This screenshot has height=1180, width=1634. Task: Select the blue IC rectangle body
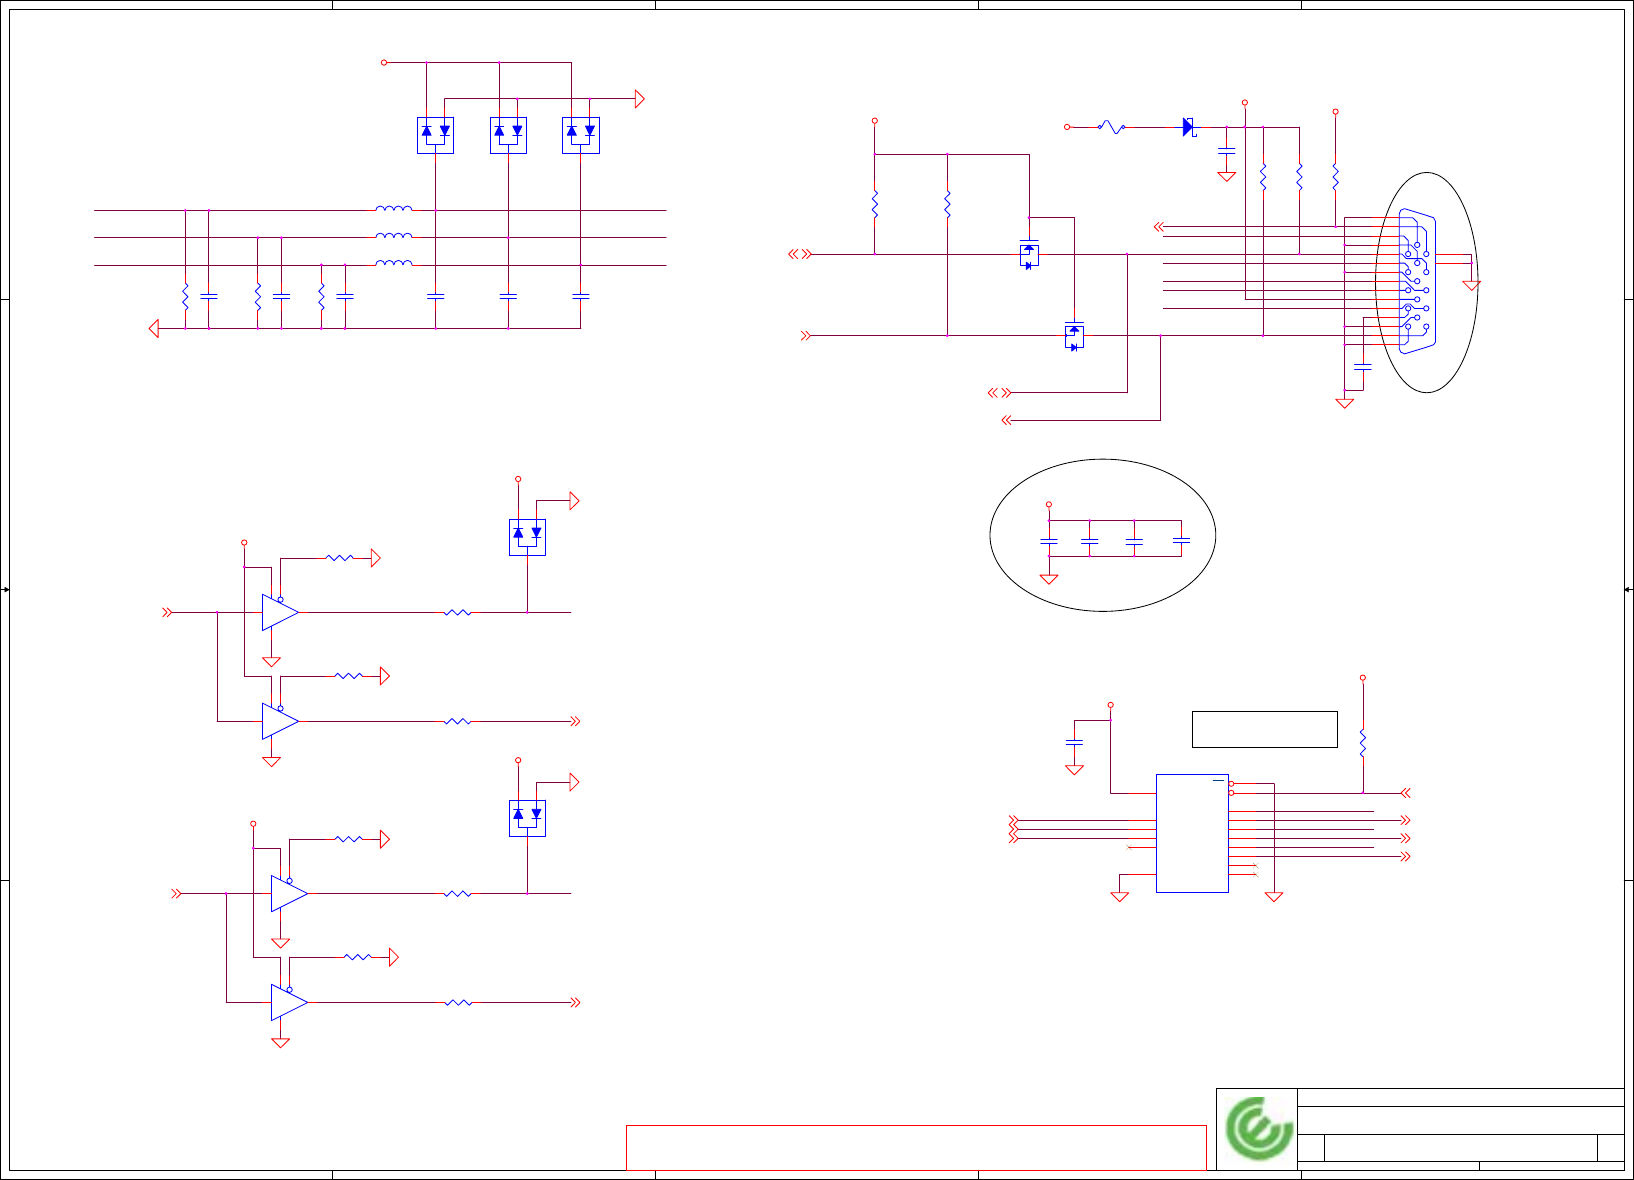[x=1192, y=833]
